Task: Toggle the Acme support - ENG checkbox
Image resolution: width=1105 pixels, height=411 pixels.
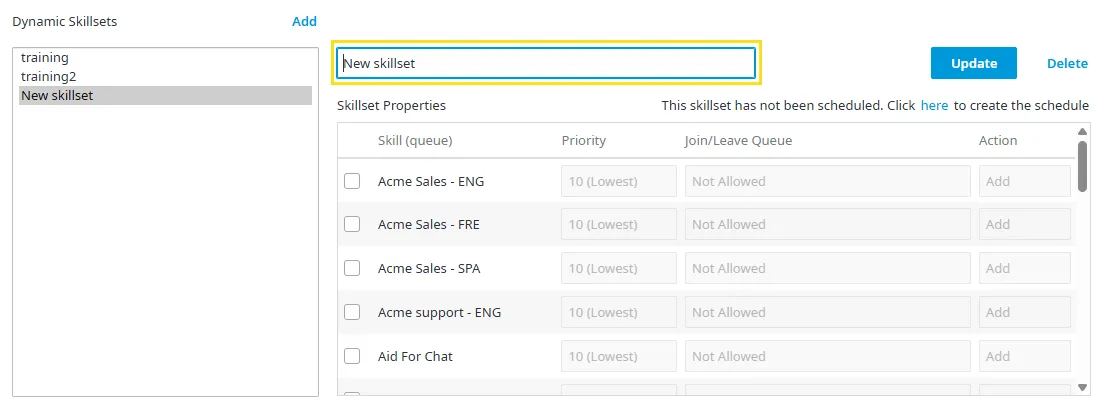Action: (x=352, y=312)
